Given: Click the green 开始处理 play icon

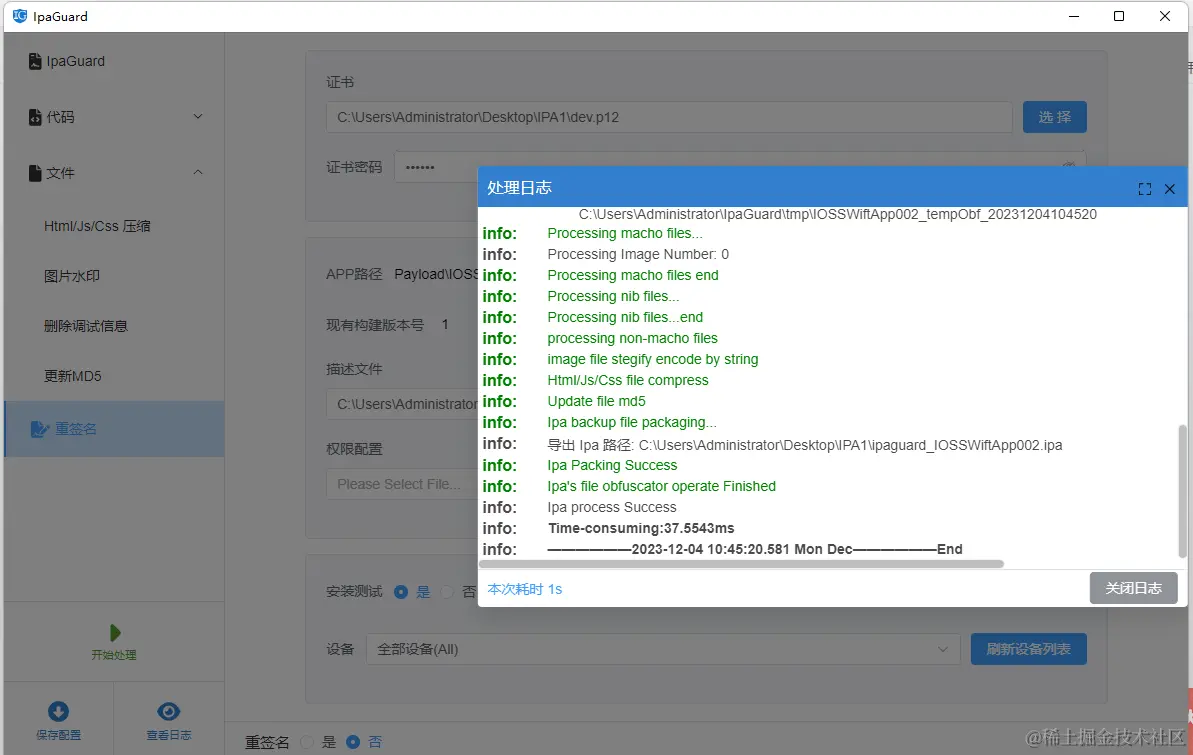Looking at the screenshot, I should coord(115,632).
